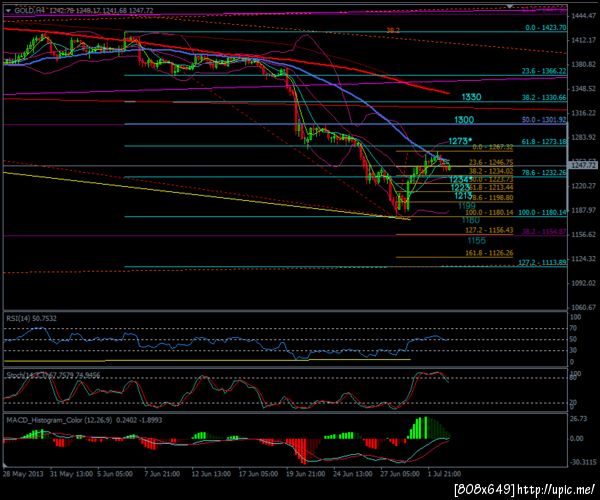Click the 70 level on RSI scale

click(x=573, y=328)
